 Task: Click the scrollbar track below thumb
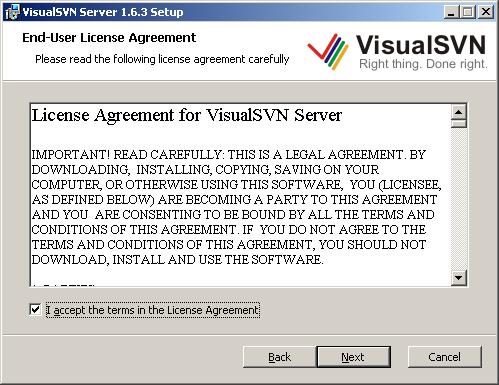pyautogui.click(x=459, y=199)
